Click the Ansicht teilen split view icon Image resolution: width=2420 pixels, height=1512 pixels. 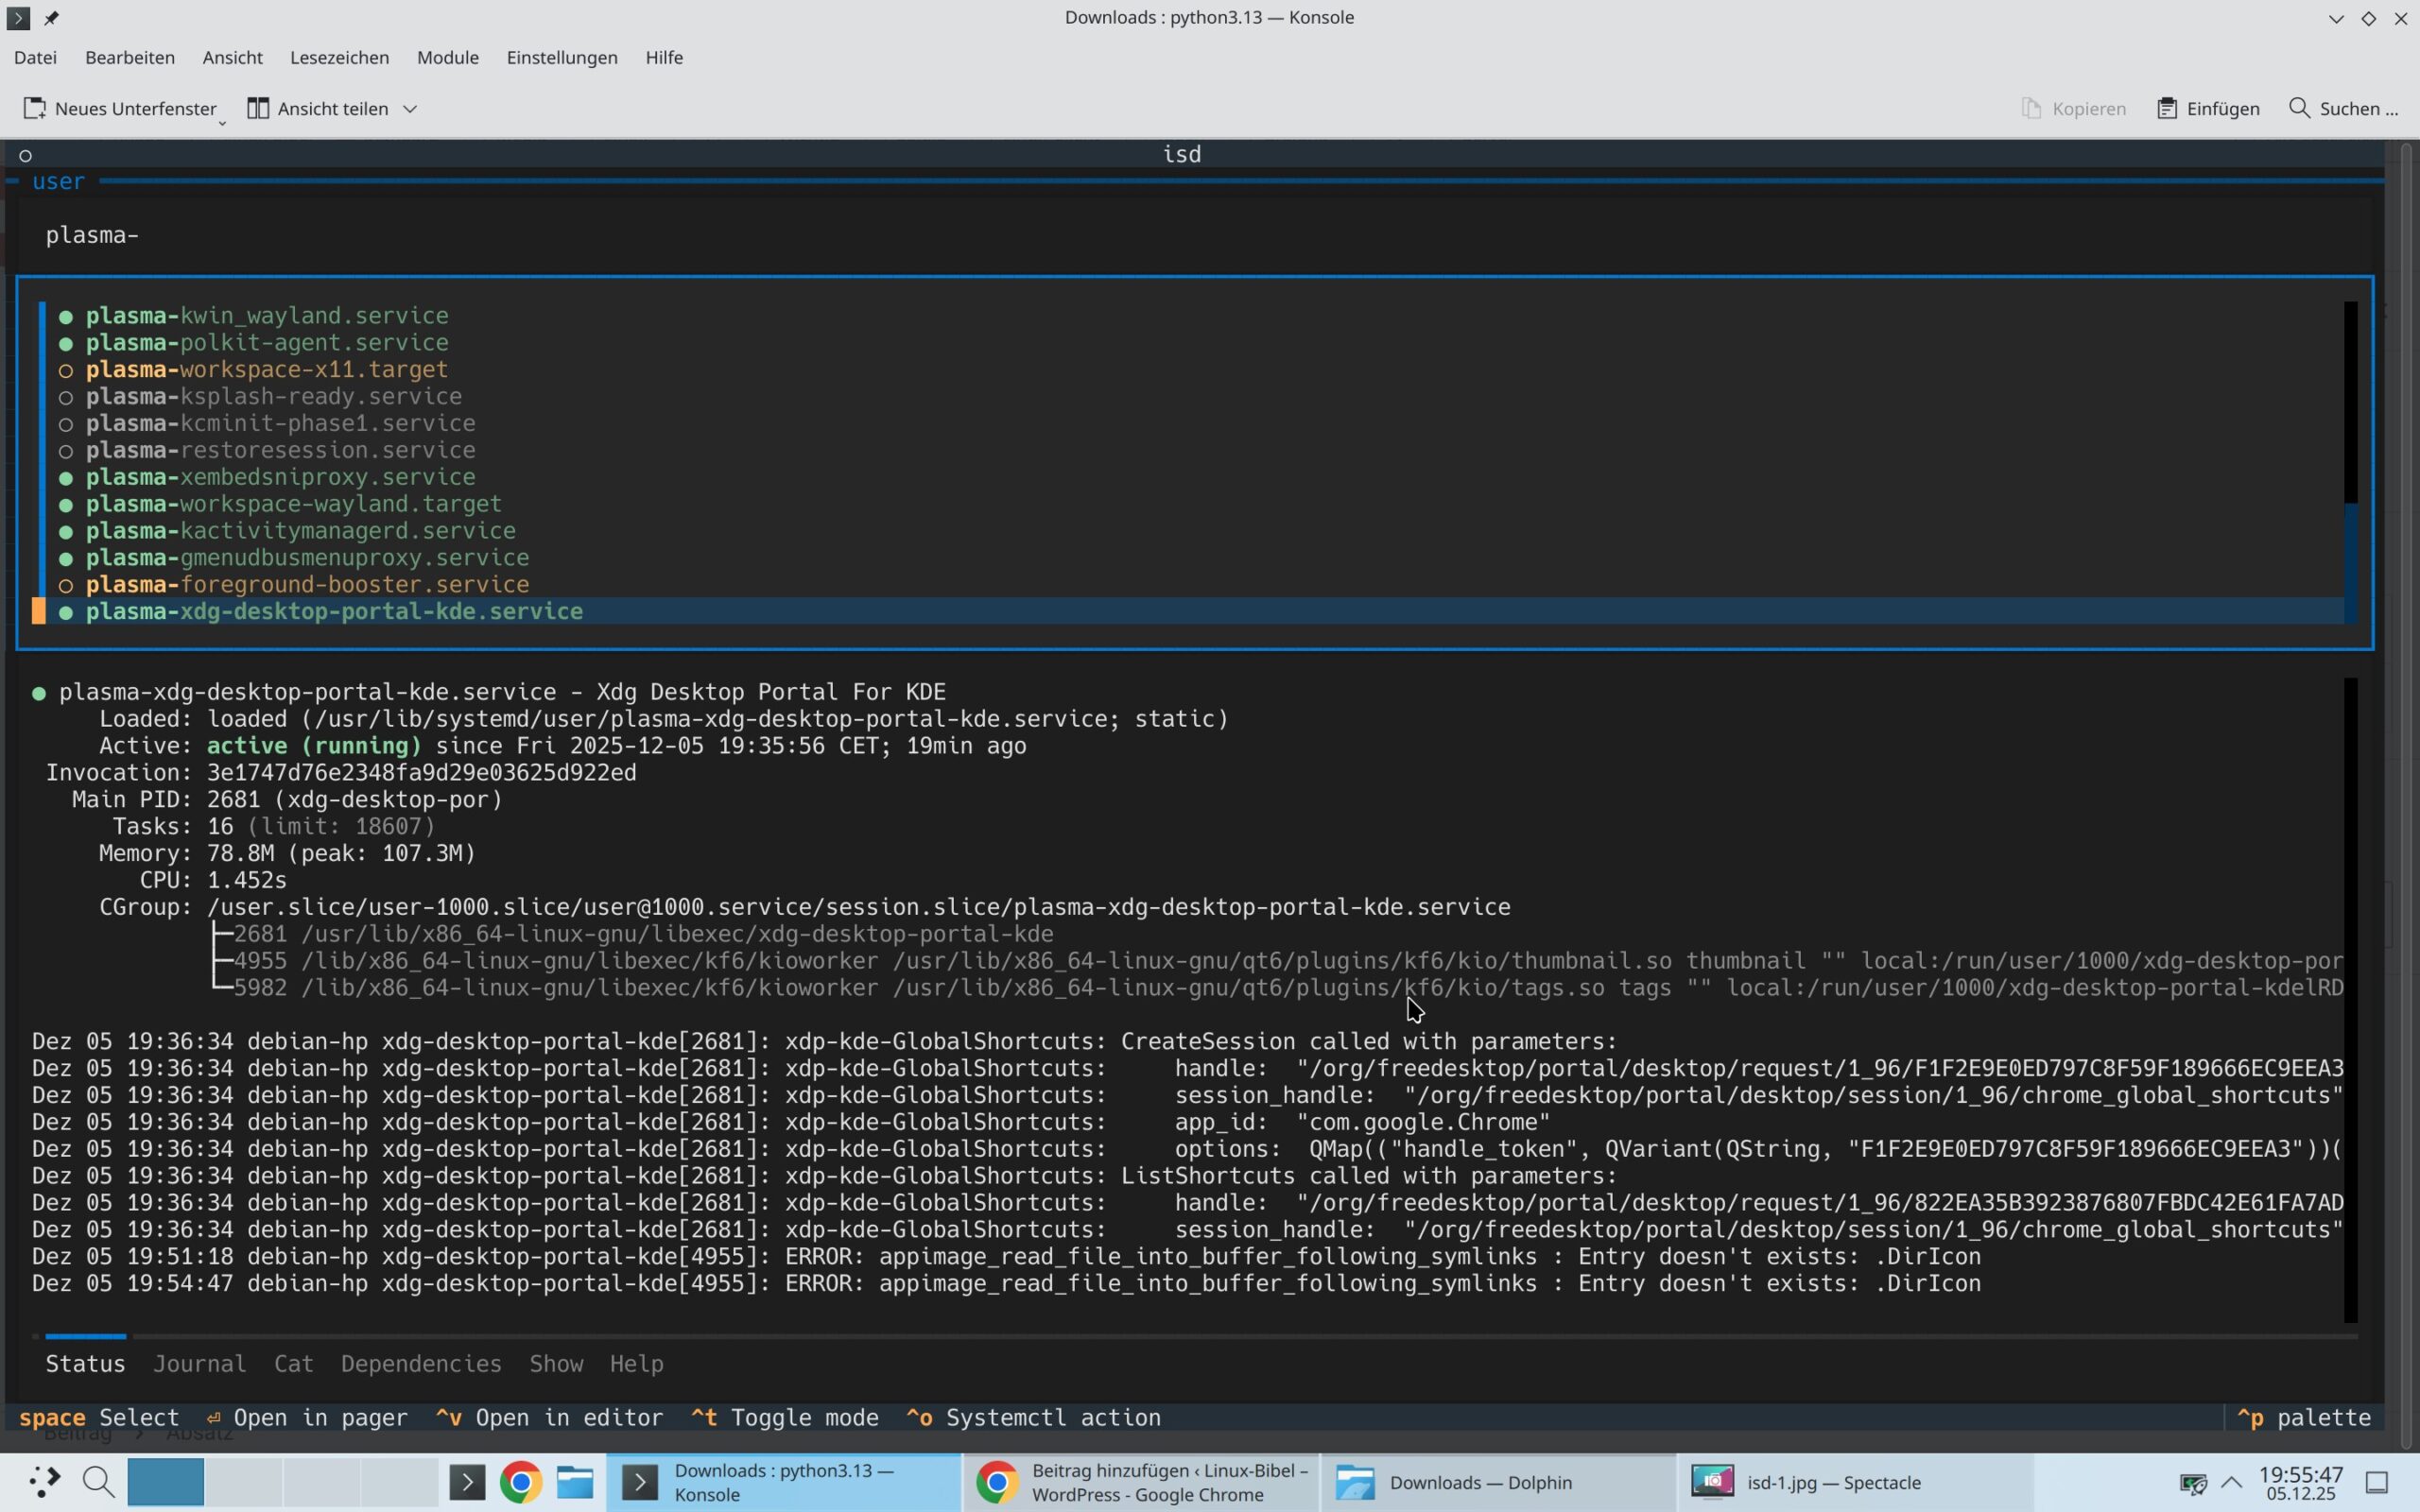258,108
